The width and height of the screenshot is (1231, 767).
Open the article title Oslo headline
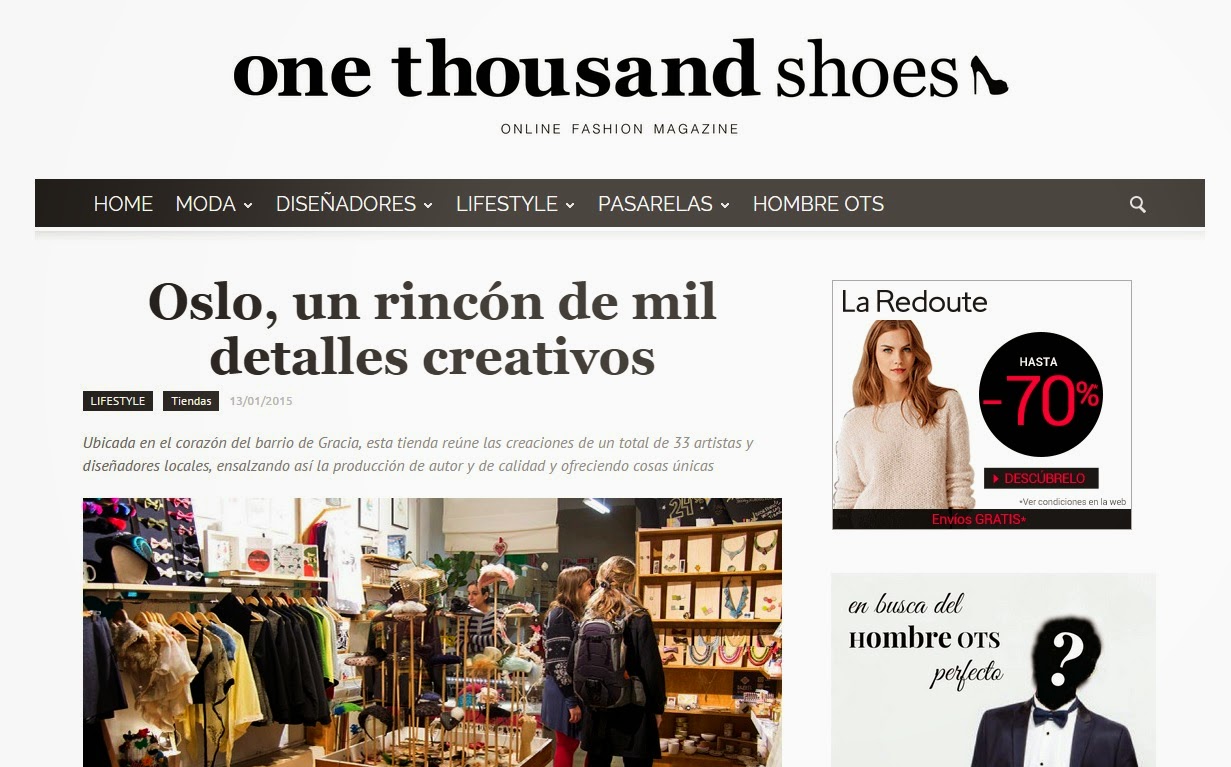tap(432, 328)
